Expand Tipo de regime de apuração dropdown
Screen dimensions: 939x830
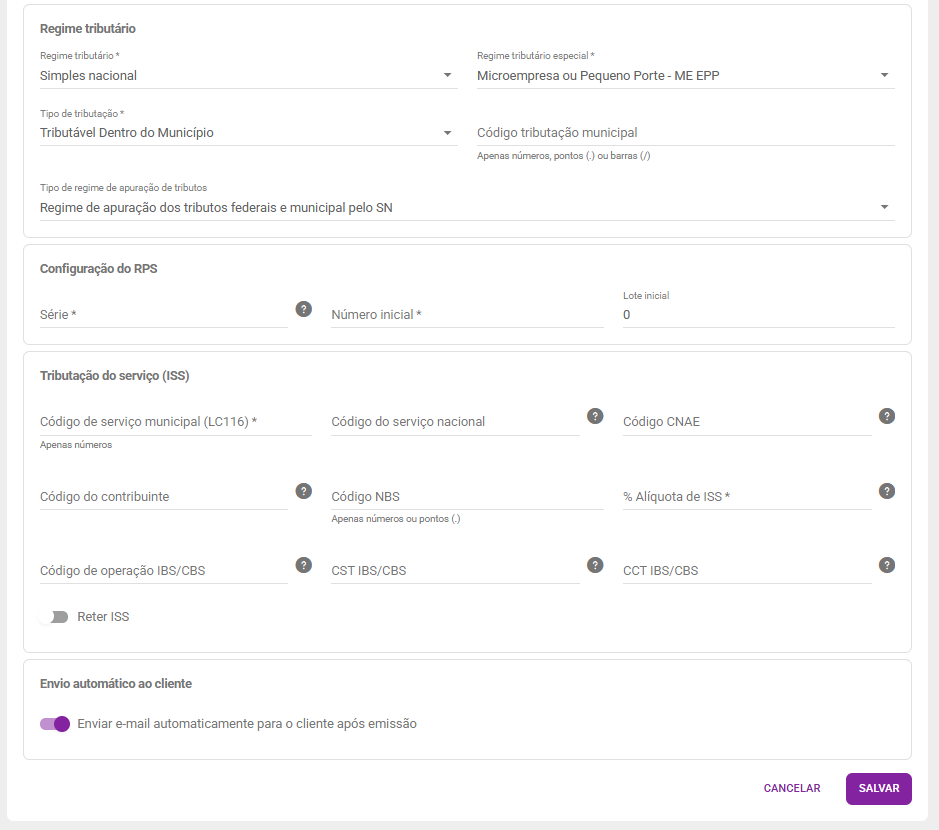coord(467,207)
